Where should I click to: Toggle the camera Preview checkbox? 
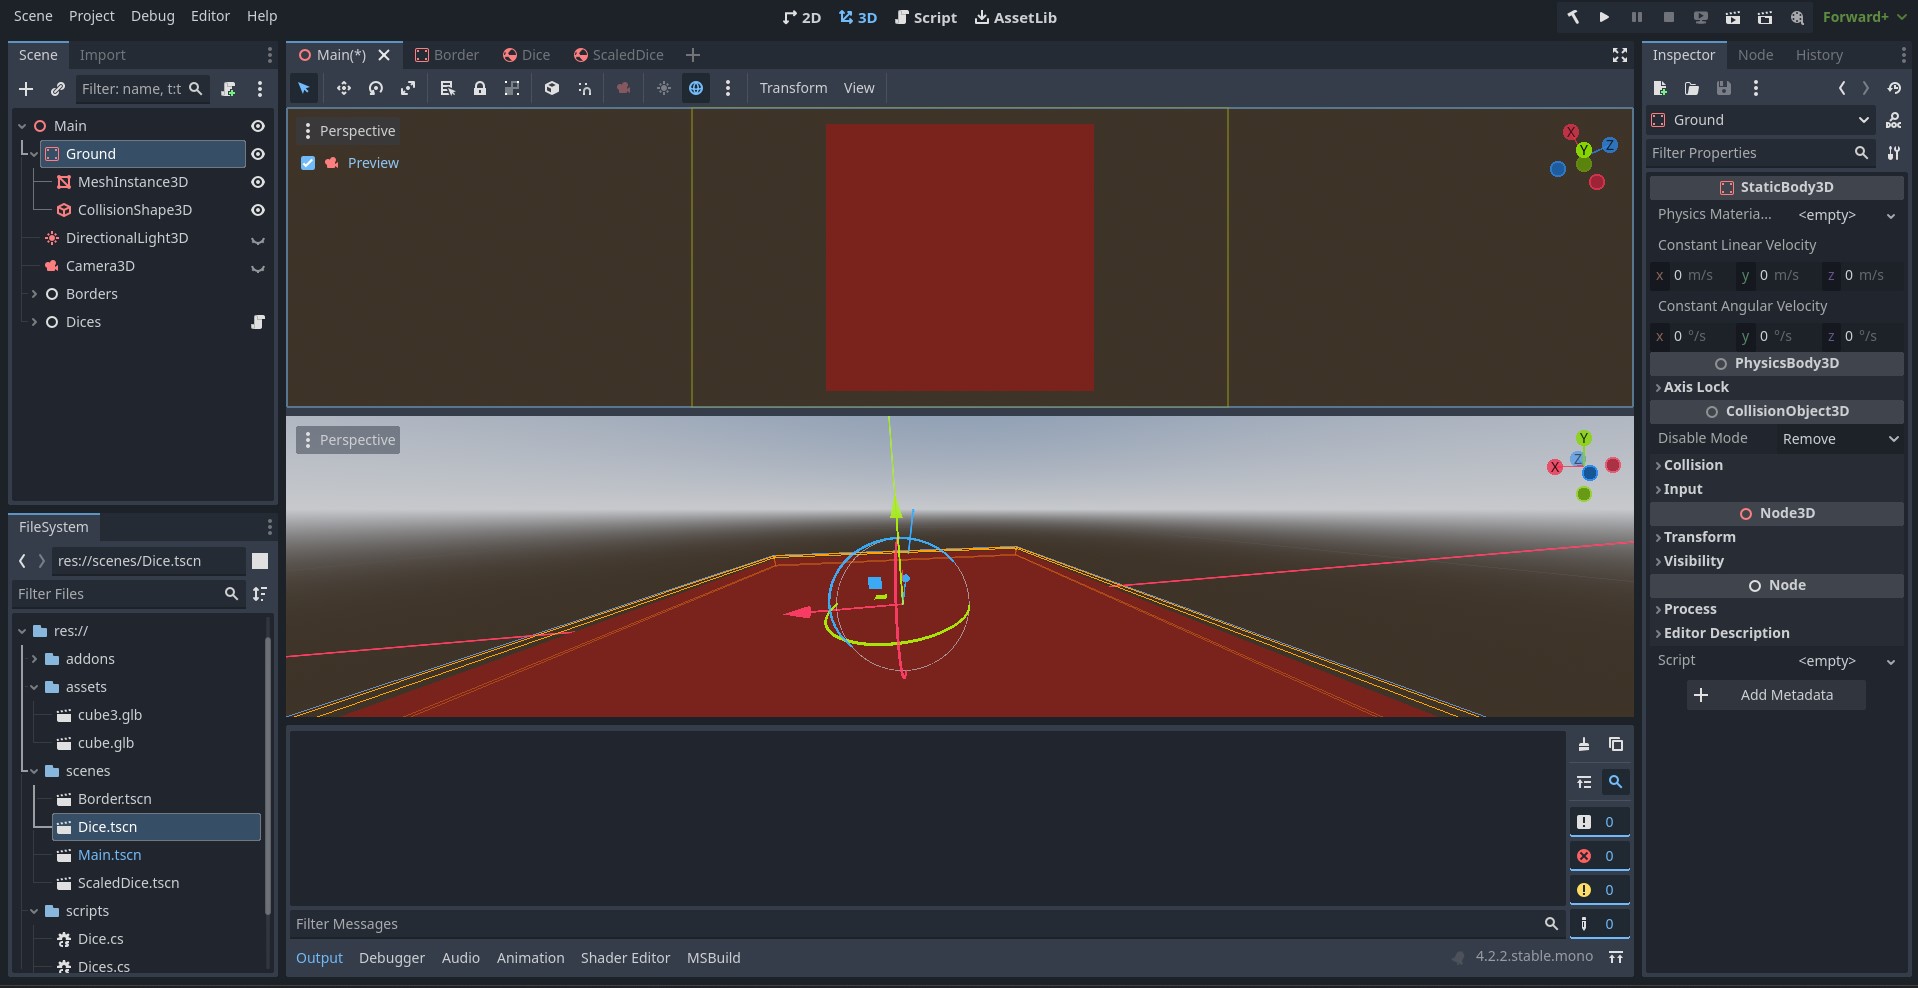pyautogui.click(x=308, y=163)
